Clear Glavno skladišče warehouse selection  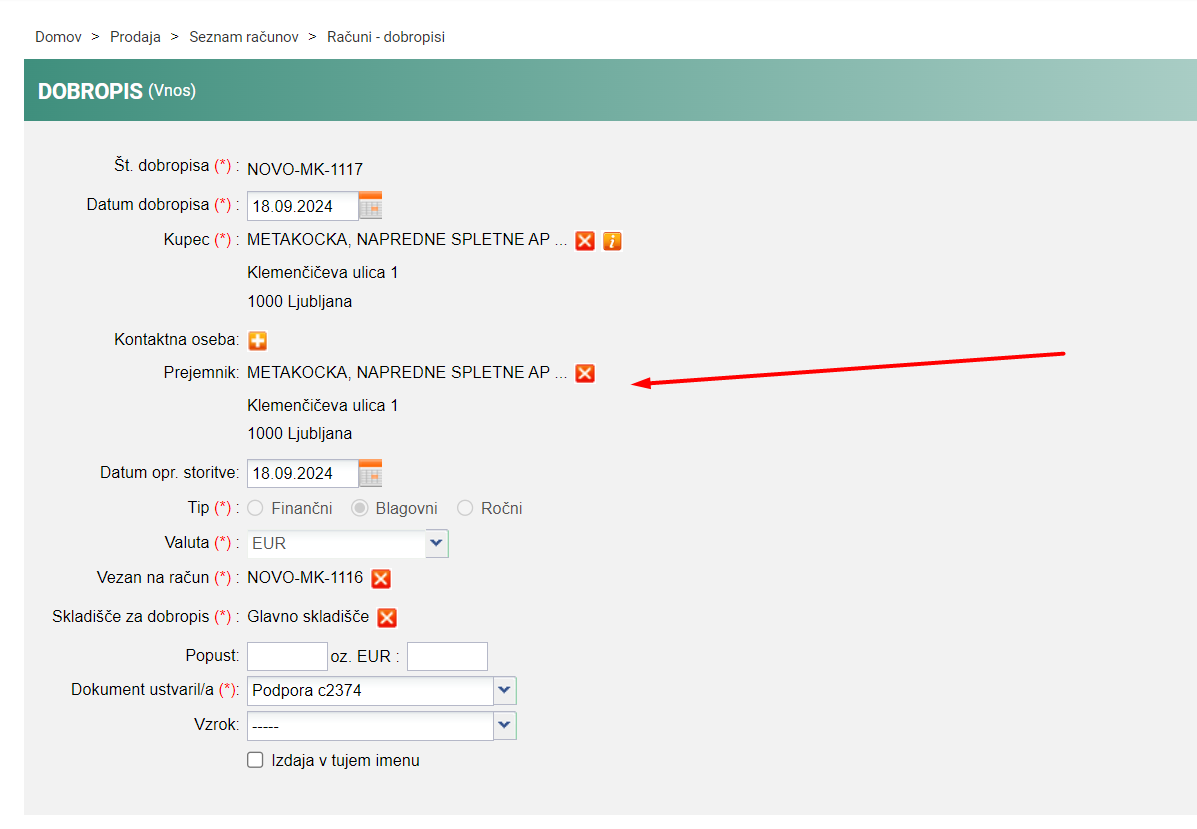tap(387, 617)
